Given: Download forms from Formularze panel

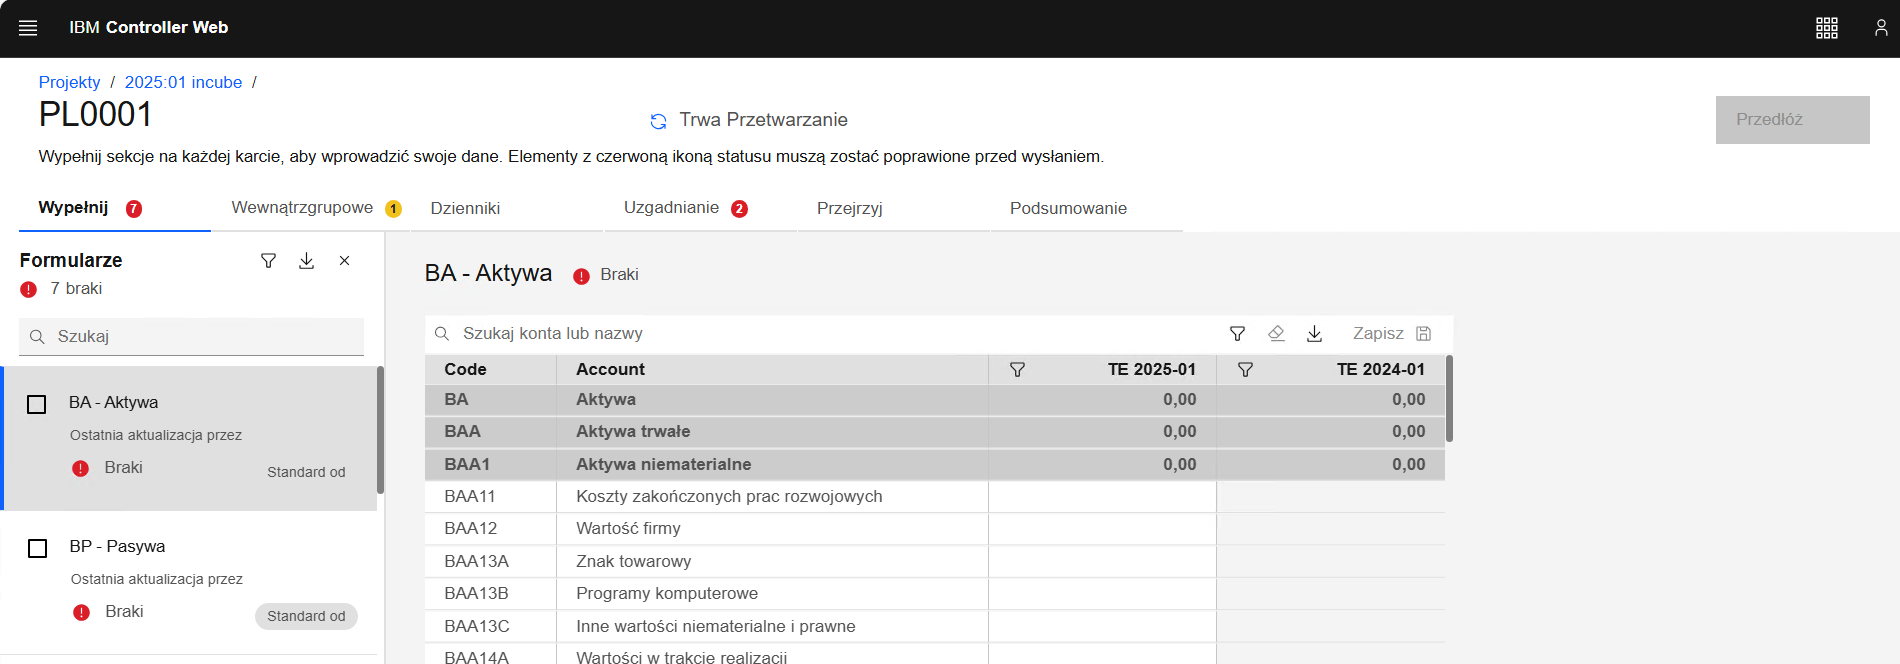Looking at the screenshot, I should pyautogui.click(x=306, y=261).
